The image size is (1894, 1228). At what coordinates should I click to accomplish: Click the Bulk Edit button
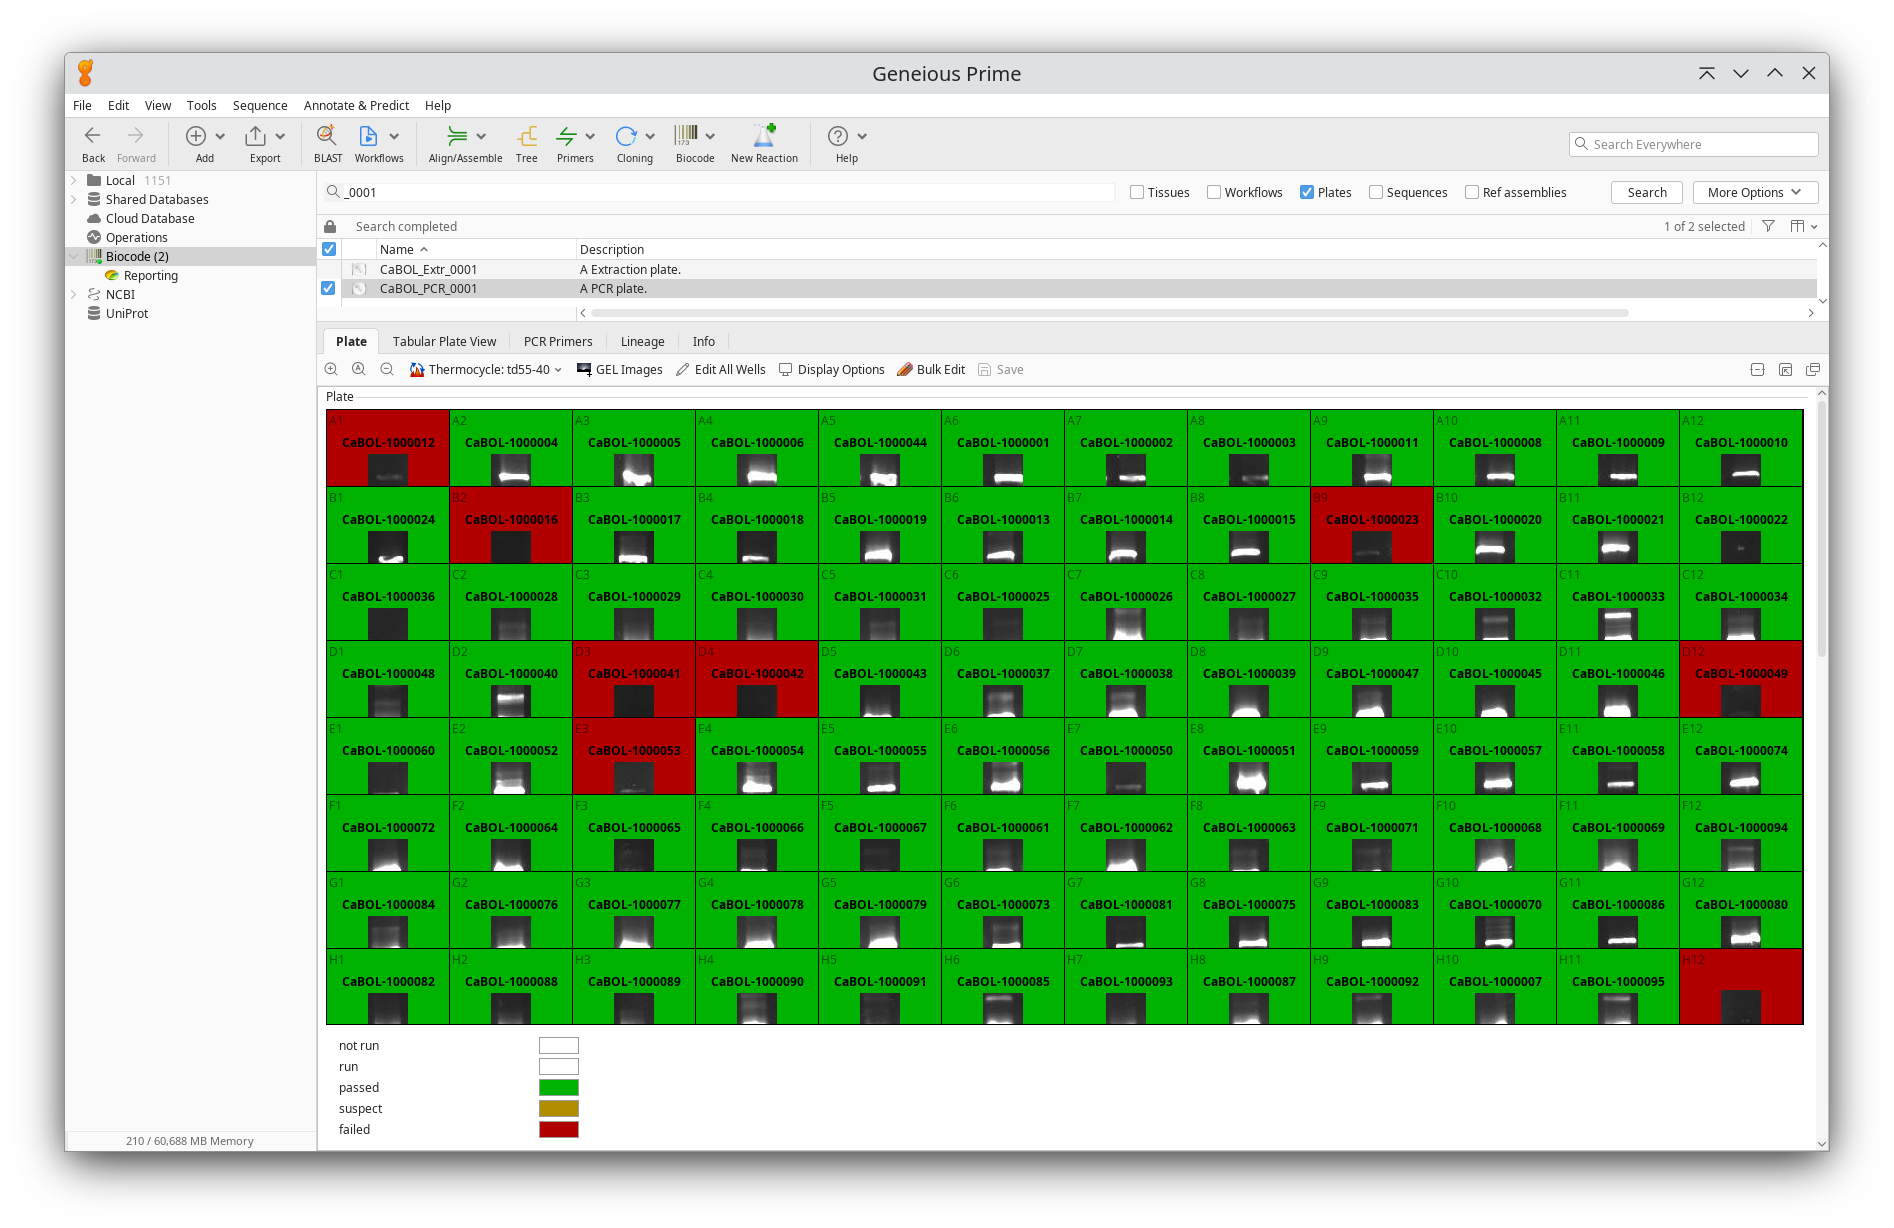pyautogui.click(x=931, y=370)
